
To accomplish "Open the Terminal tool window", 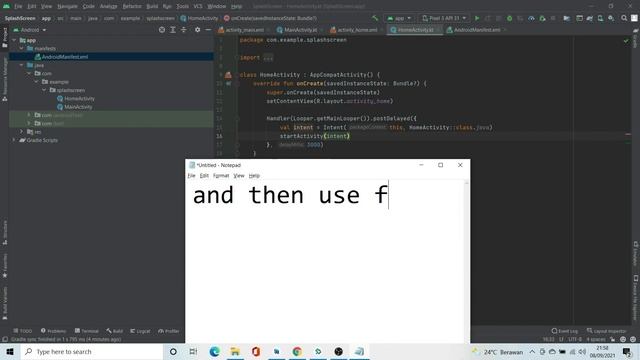I will (x=87, y=331).
